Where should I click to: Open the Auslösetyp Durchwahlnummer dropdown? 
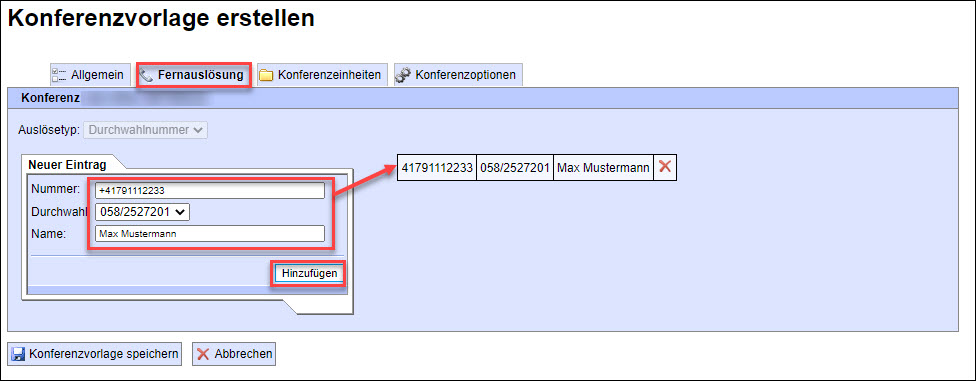[147, 130]
